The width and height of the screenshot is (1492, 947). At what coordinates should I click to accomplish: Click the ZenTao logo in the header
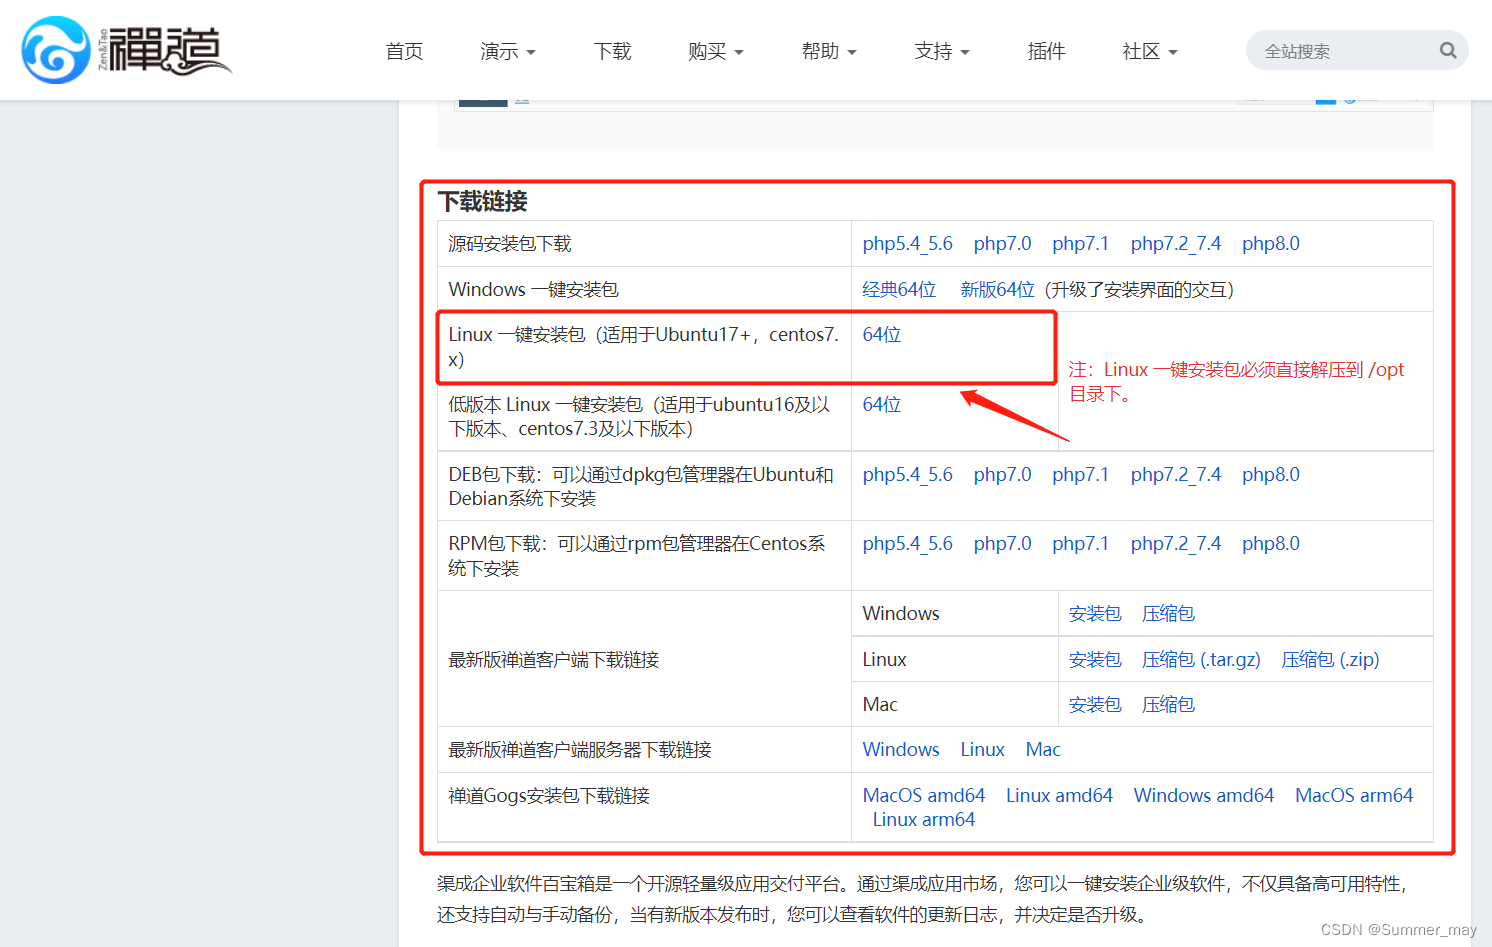pyautogui.click(x=126, y=50)
